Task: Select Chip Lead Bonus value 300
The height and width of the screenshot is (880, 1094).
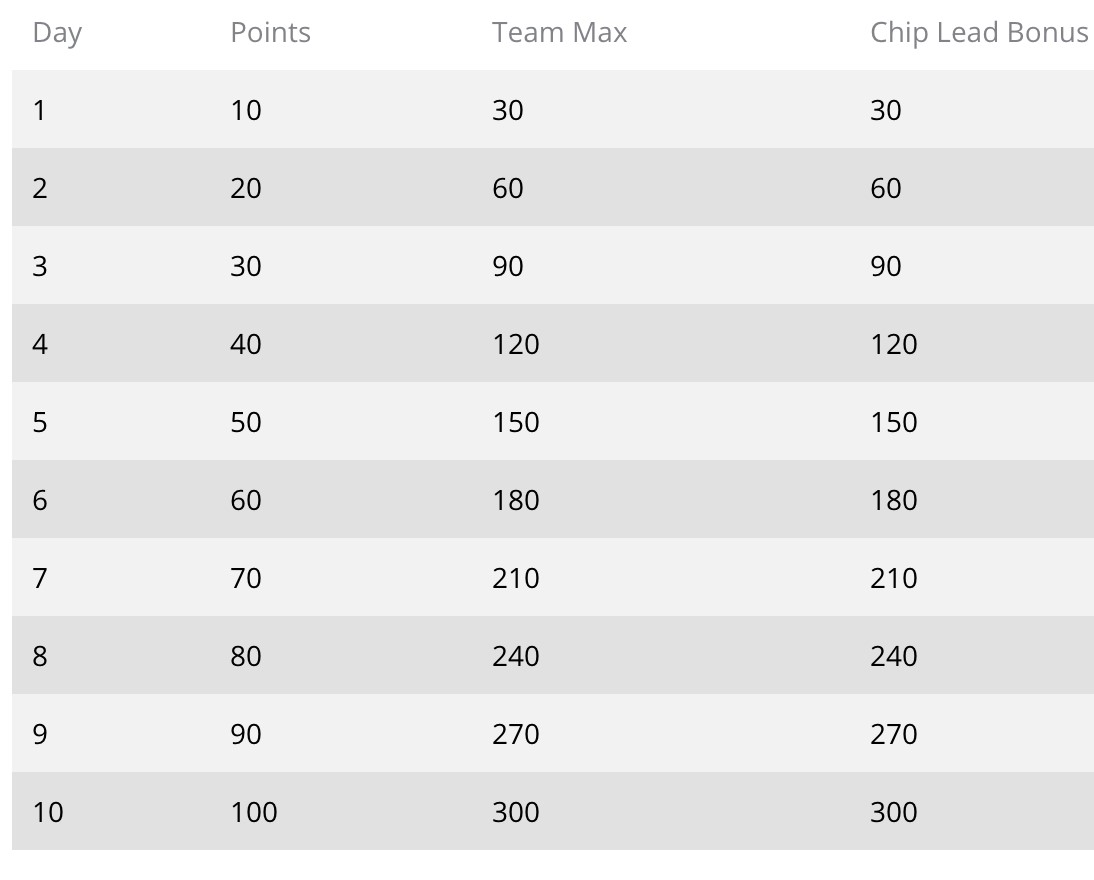Action: coord(893,812)
